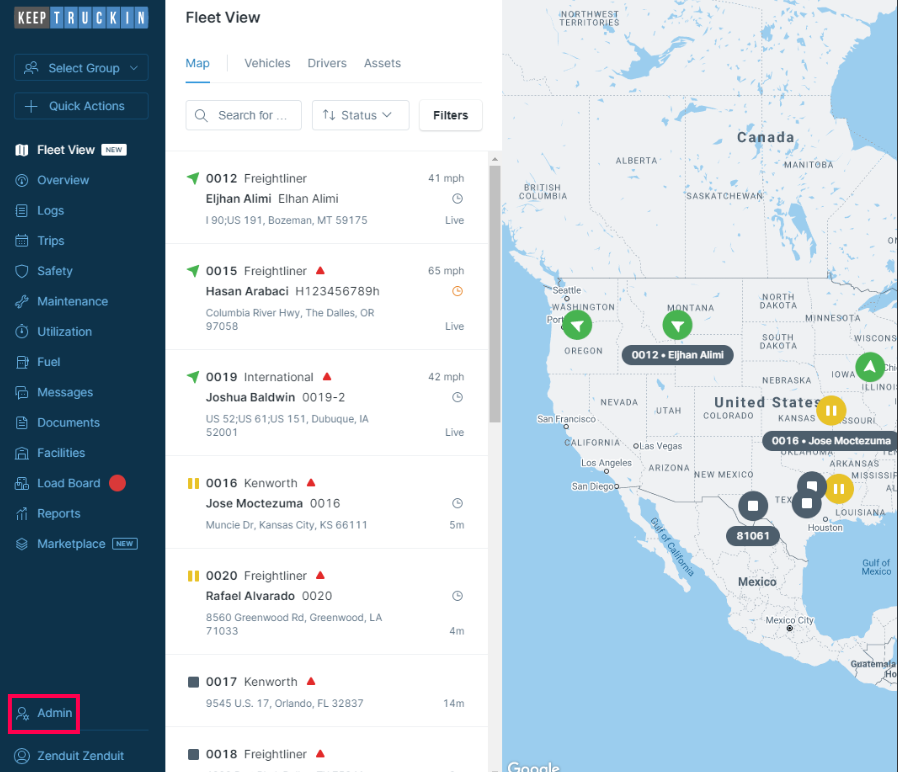Click red warning triangle on 0019 International
The height and width of the screenshot is (772, 898).
click(327, 376)
